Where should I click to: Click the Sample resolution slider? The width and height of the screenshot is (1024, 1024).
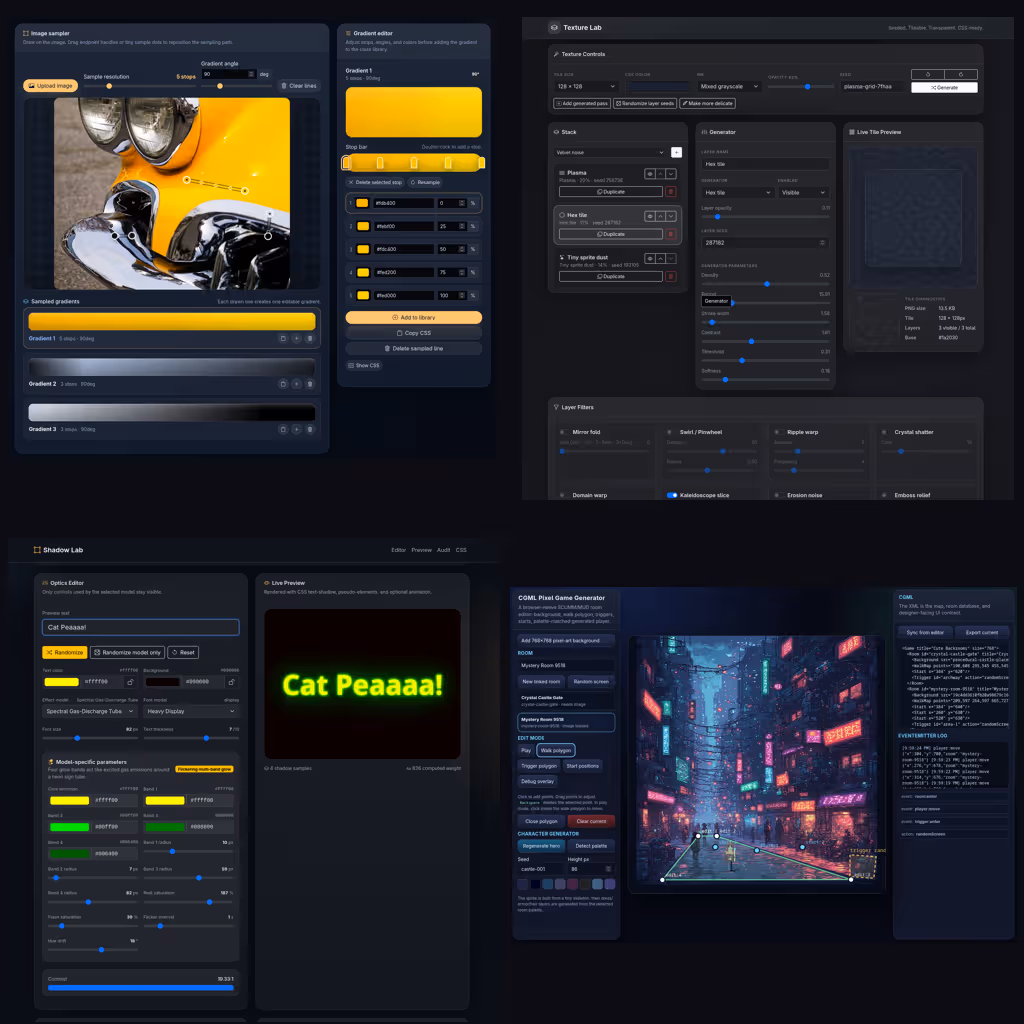[140, 86]
